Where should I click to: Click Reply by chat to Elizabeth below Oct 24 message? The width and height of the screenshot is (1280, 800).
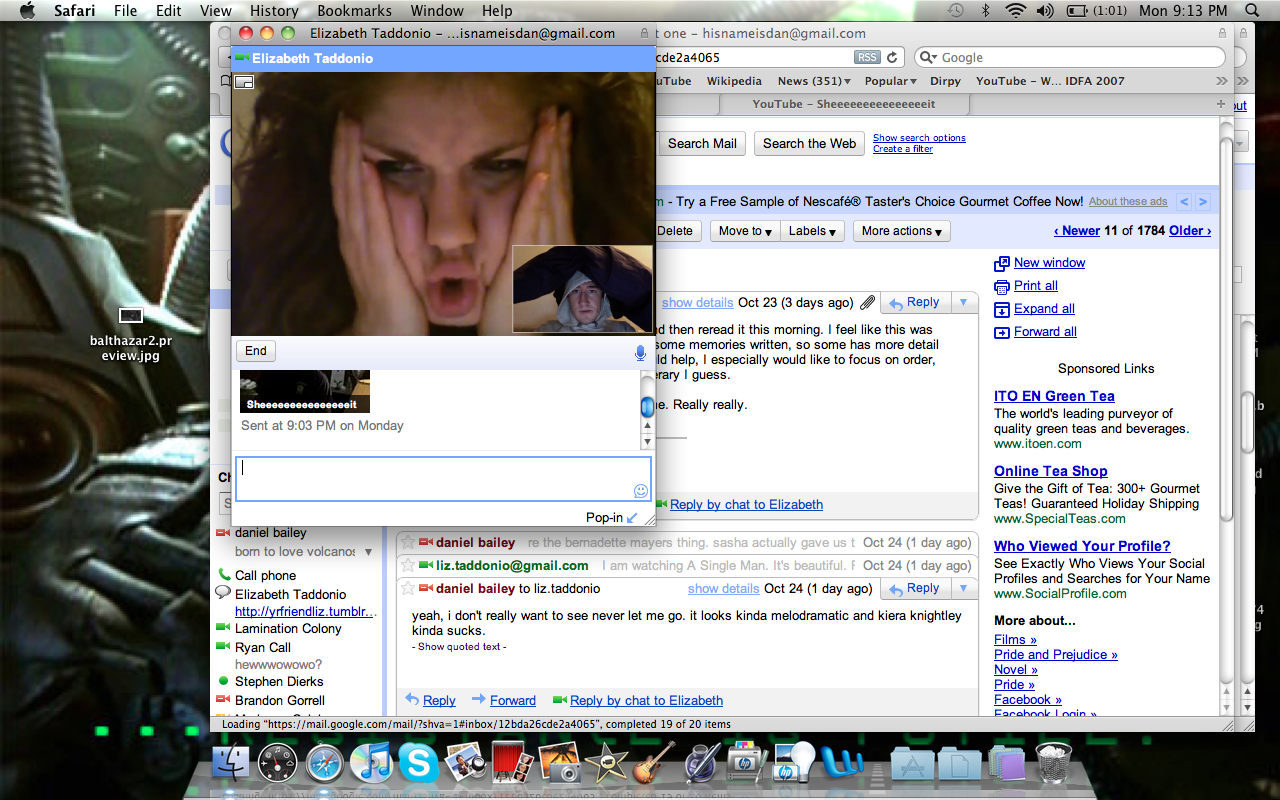pos(646,701)
